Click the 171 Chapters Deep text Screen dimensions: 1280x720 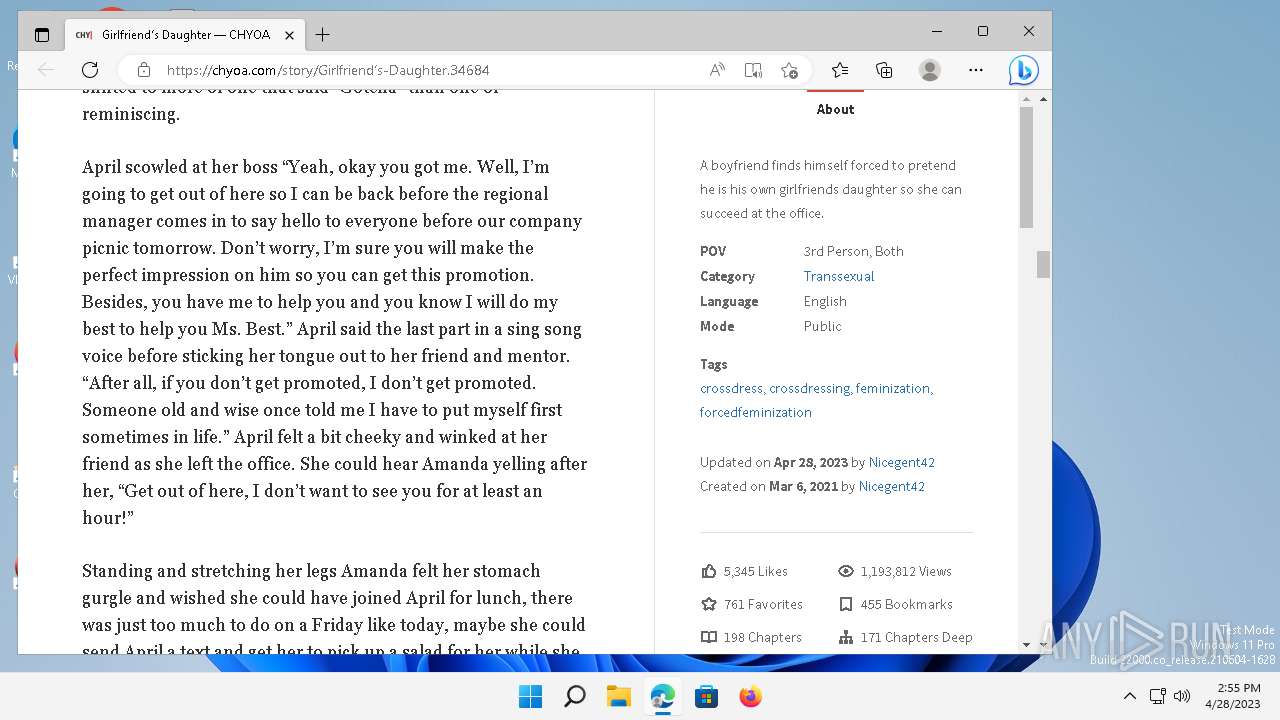click(917, 637)
